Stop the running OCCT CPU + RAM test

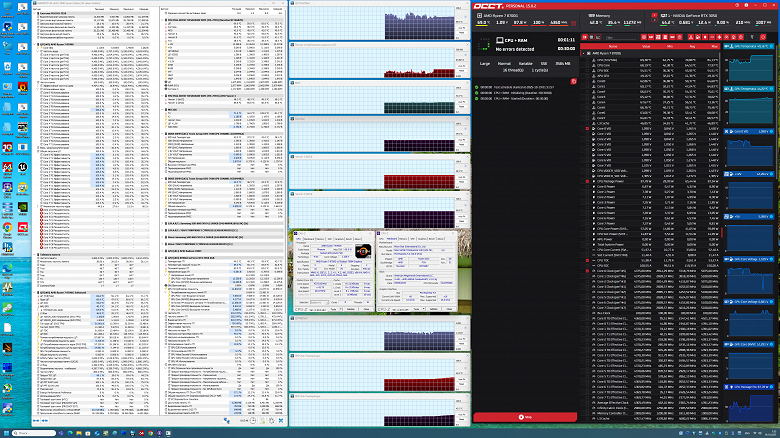point(525,417)
